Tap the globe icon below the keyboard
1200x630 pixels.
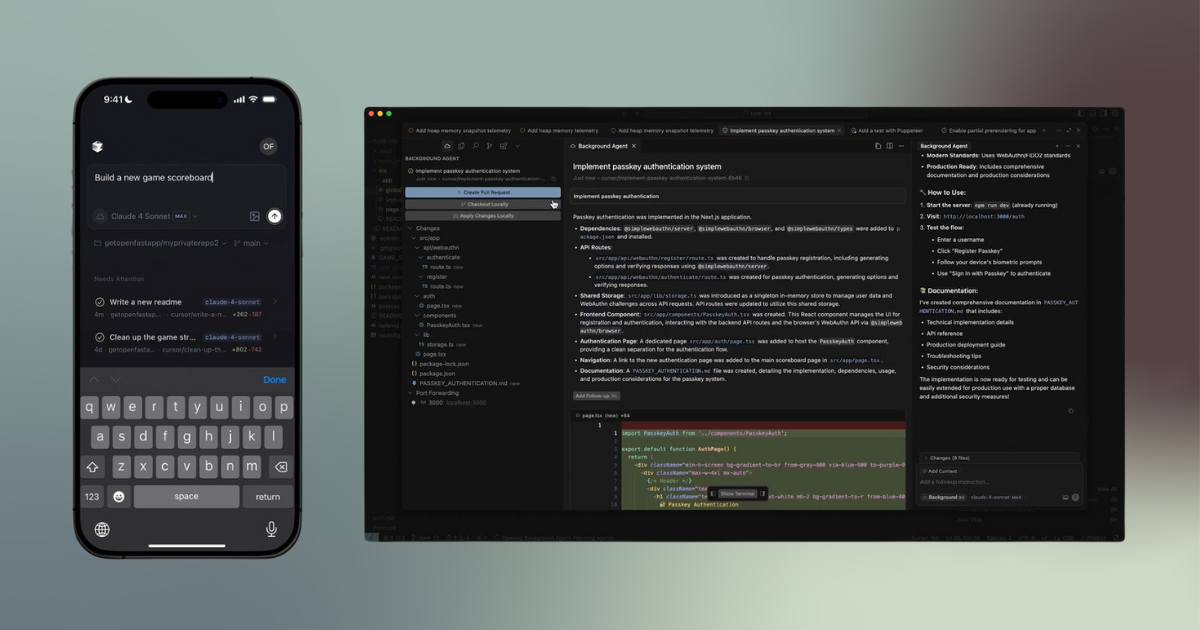102,529
